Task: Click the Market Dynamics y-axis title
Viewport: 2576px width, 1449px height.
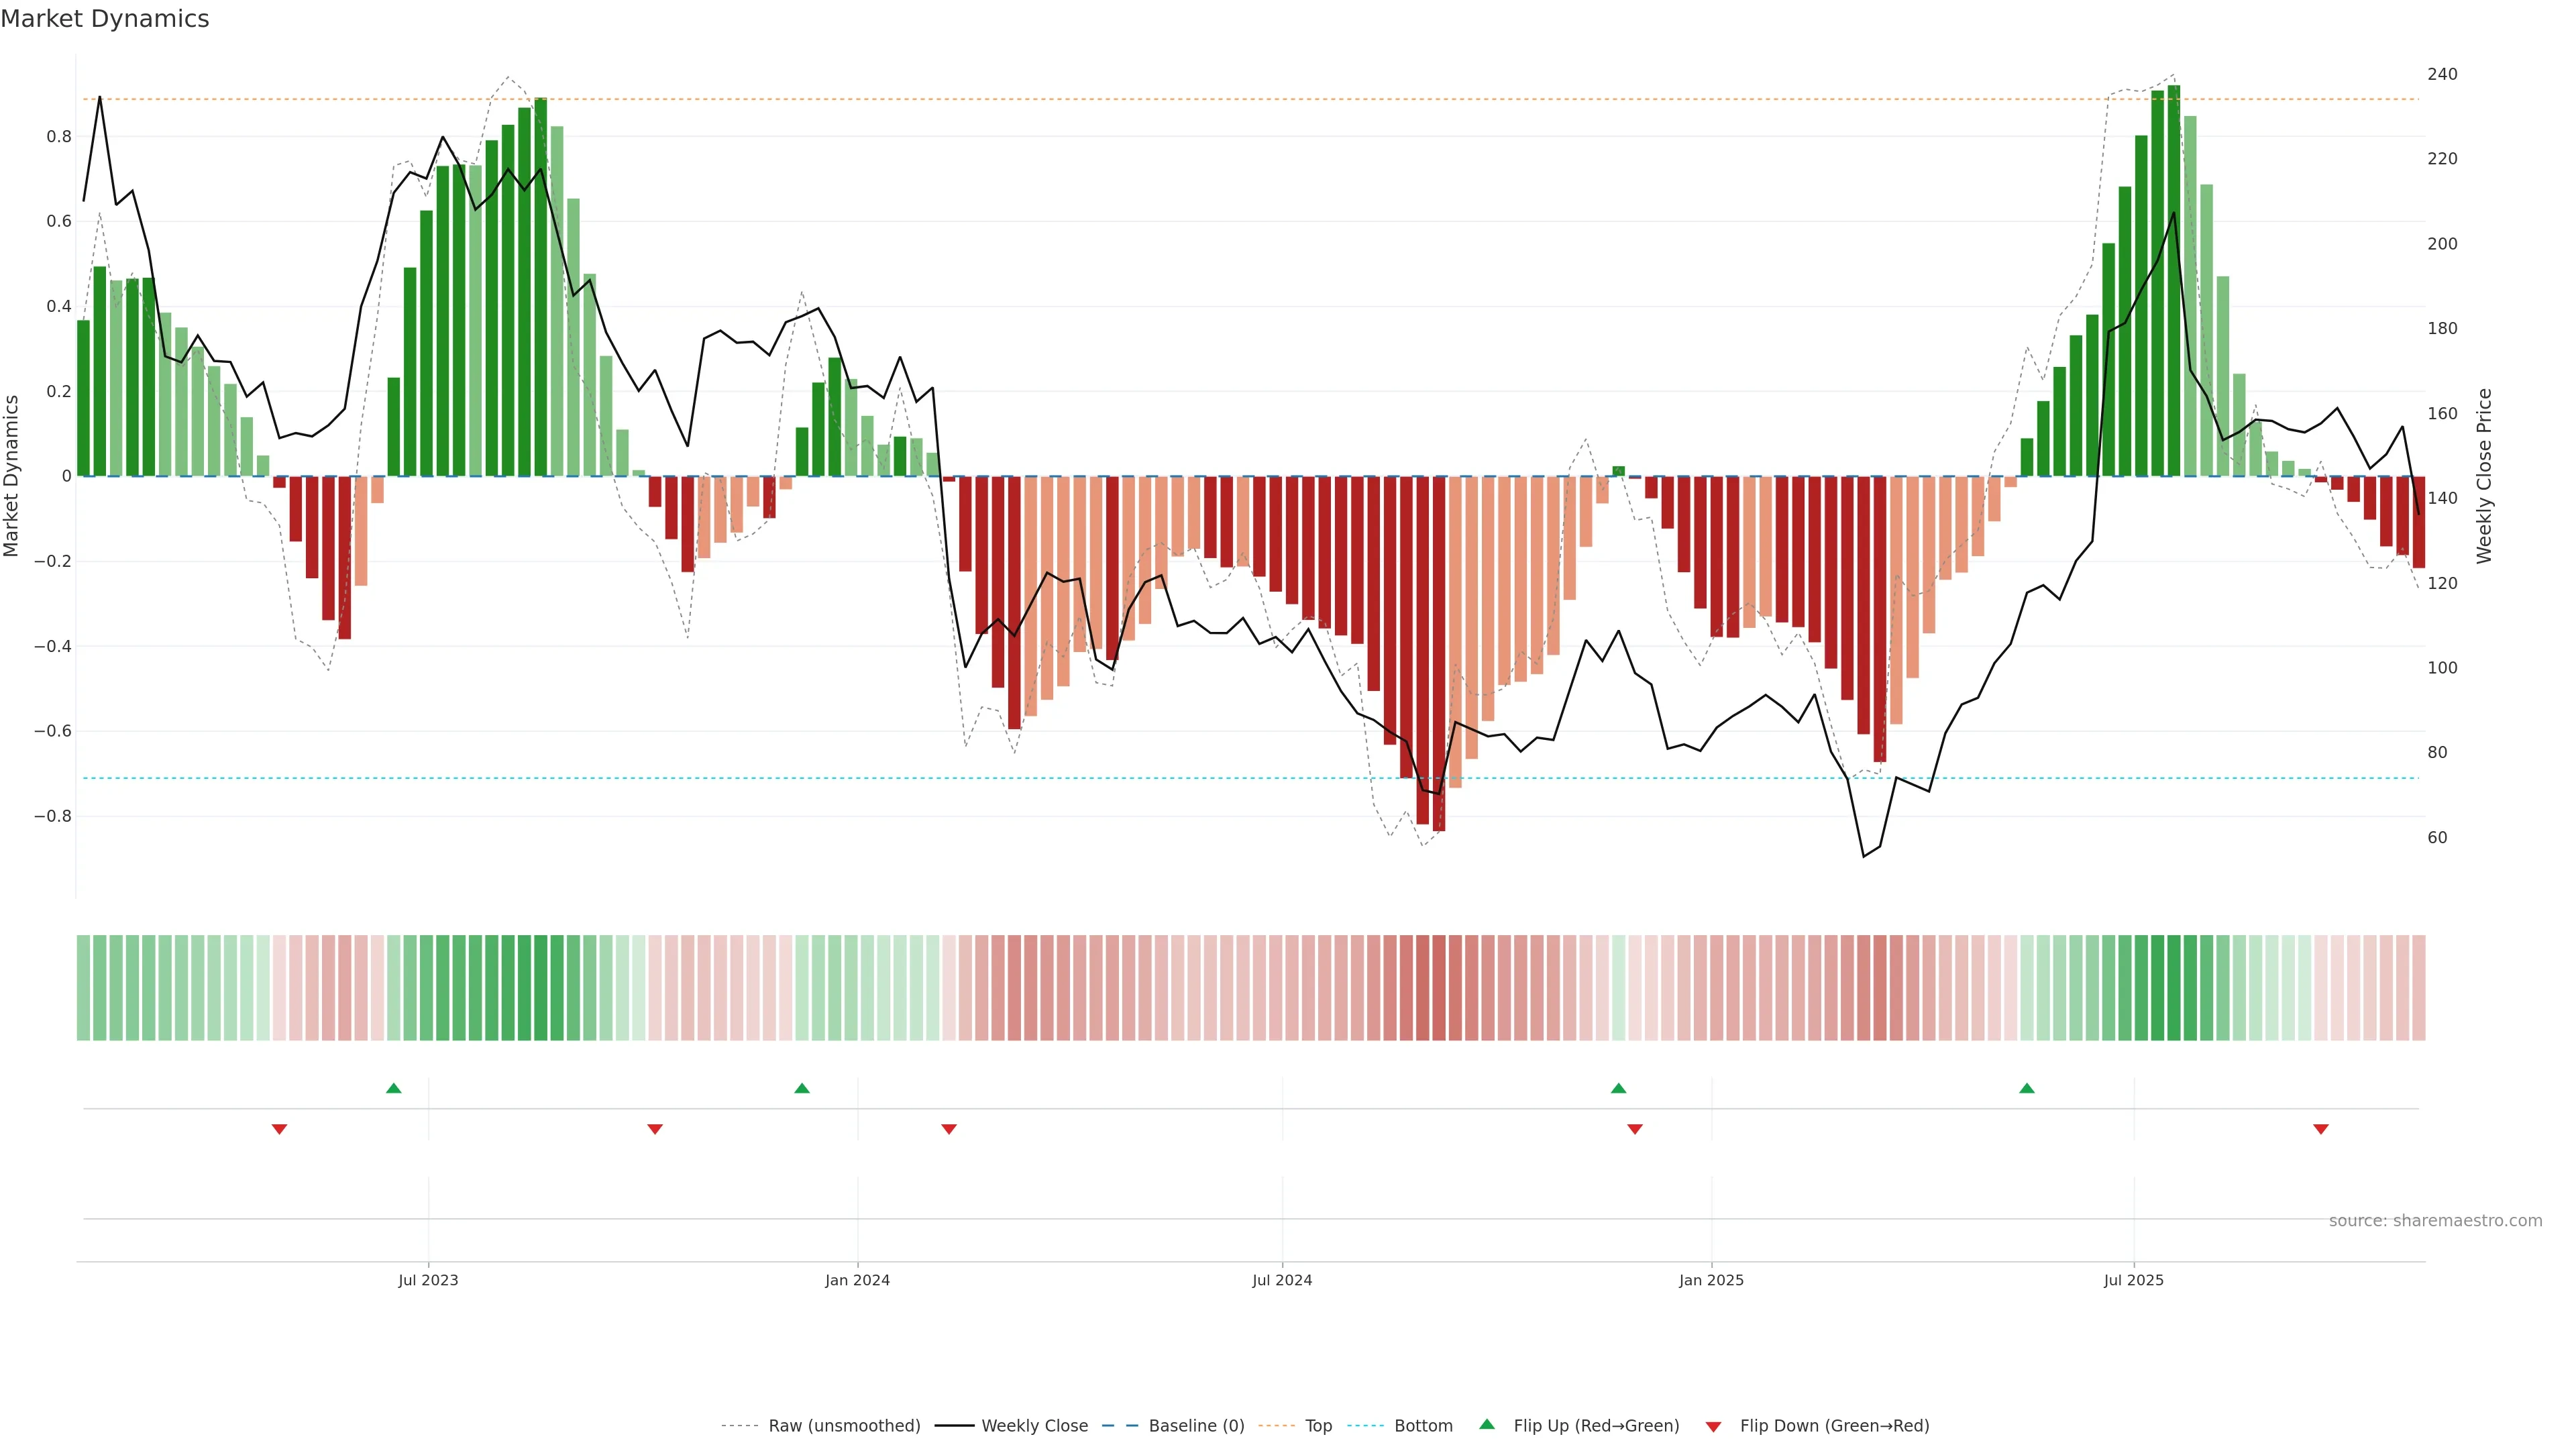Action: pos(12,476)
